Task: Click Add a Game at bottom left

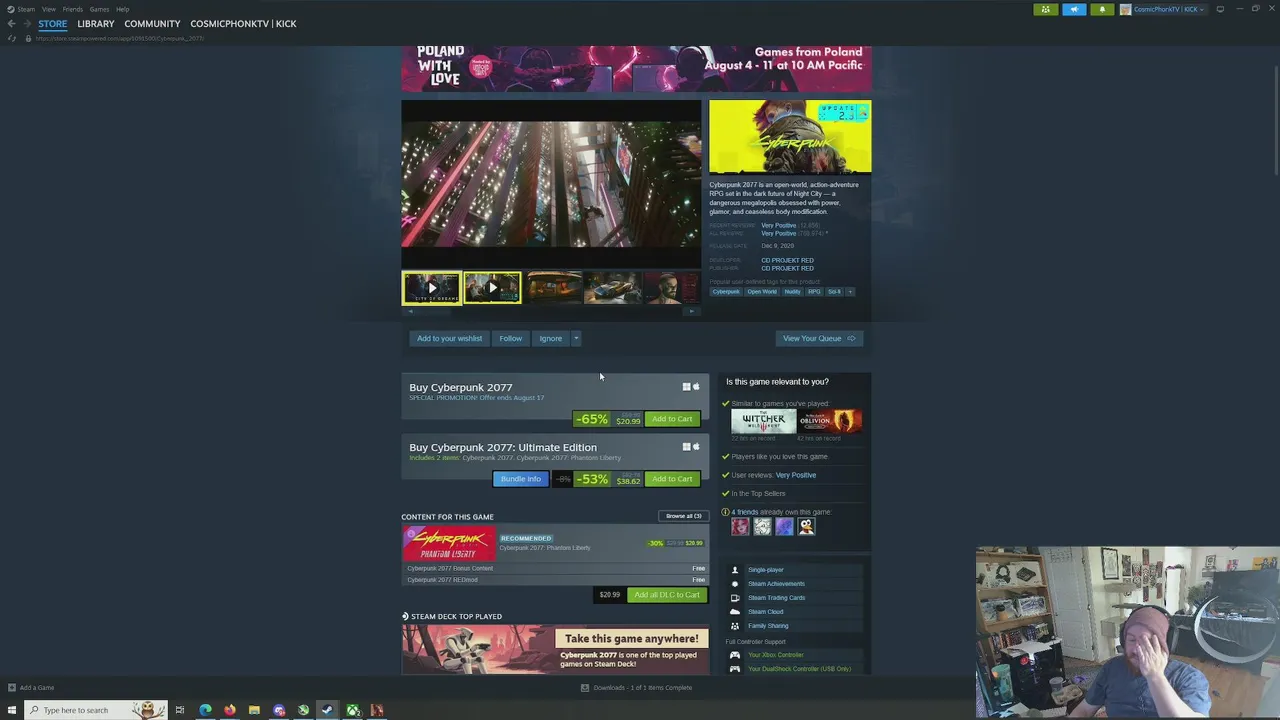Action: (x=31, y=688)
